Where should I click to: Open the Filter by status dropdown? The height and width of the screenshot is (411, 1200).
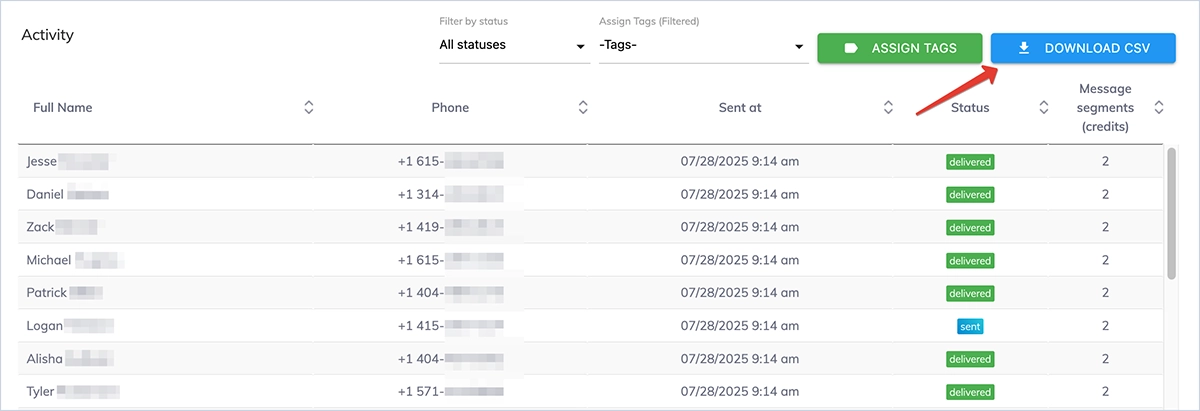[x=514, y=46]
